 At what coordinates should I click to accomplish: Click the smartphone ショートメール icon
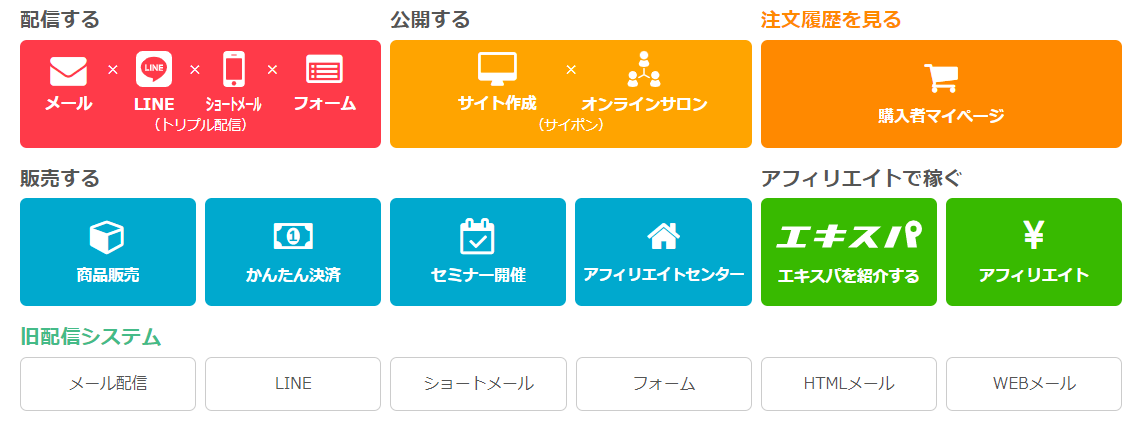(x=233, y=69)
